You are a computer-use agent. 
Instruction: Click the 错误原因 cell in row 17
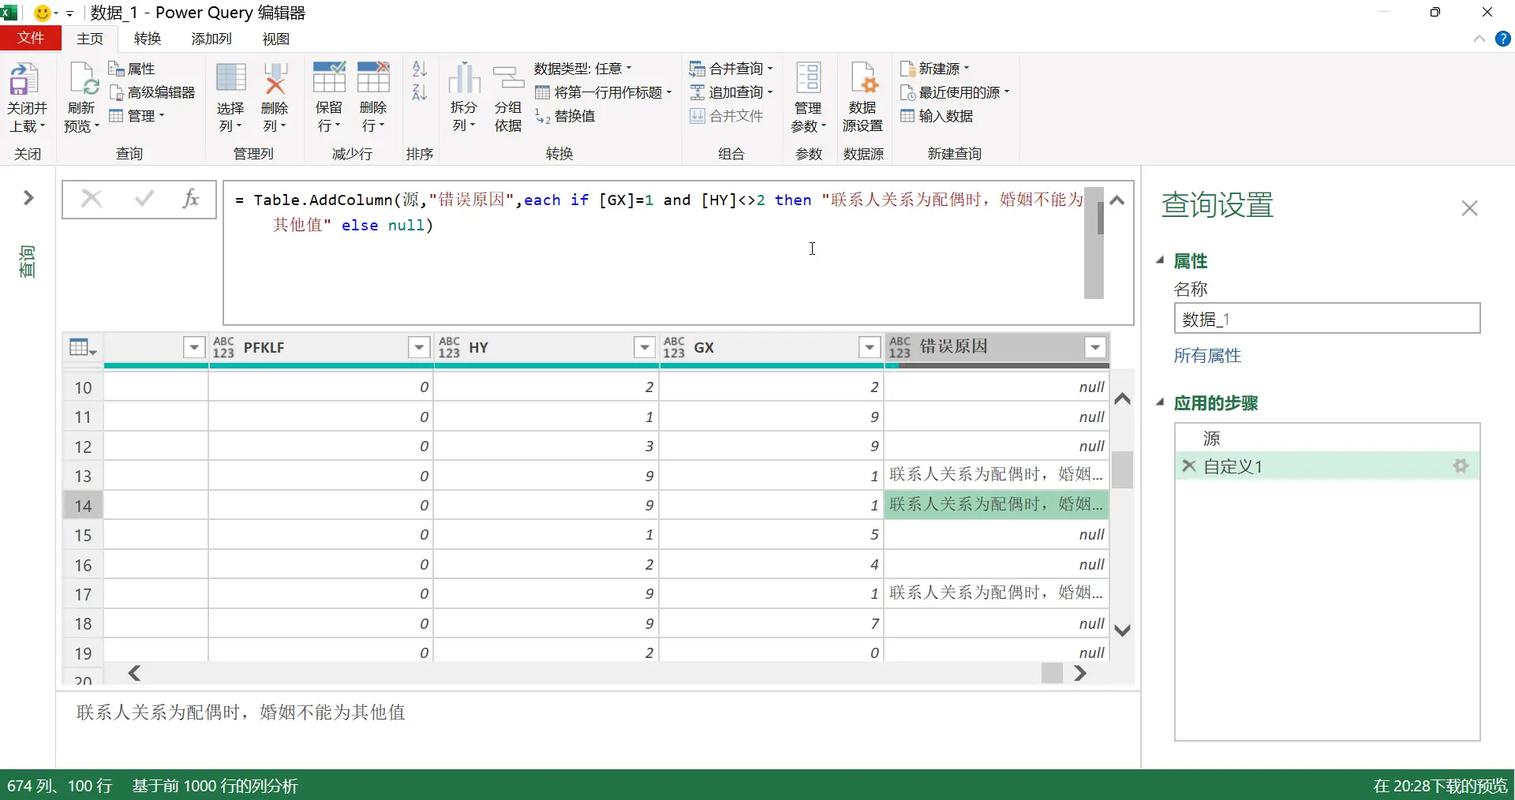pyautogui.click(x=996, y=593)
